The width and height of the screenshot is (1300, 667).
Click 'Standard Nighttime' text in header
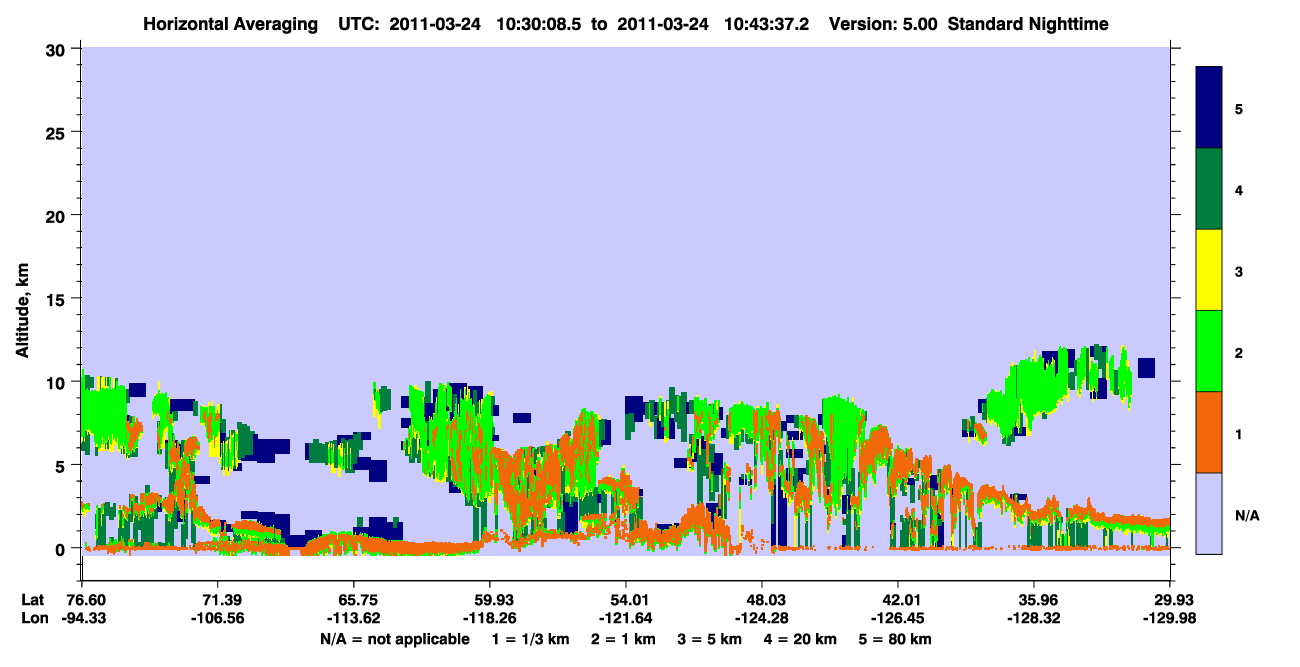(1029, 24)
